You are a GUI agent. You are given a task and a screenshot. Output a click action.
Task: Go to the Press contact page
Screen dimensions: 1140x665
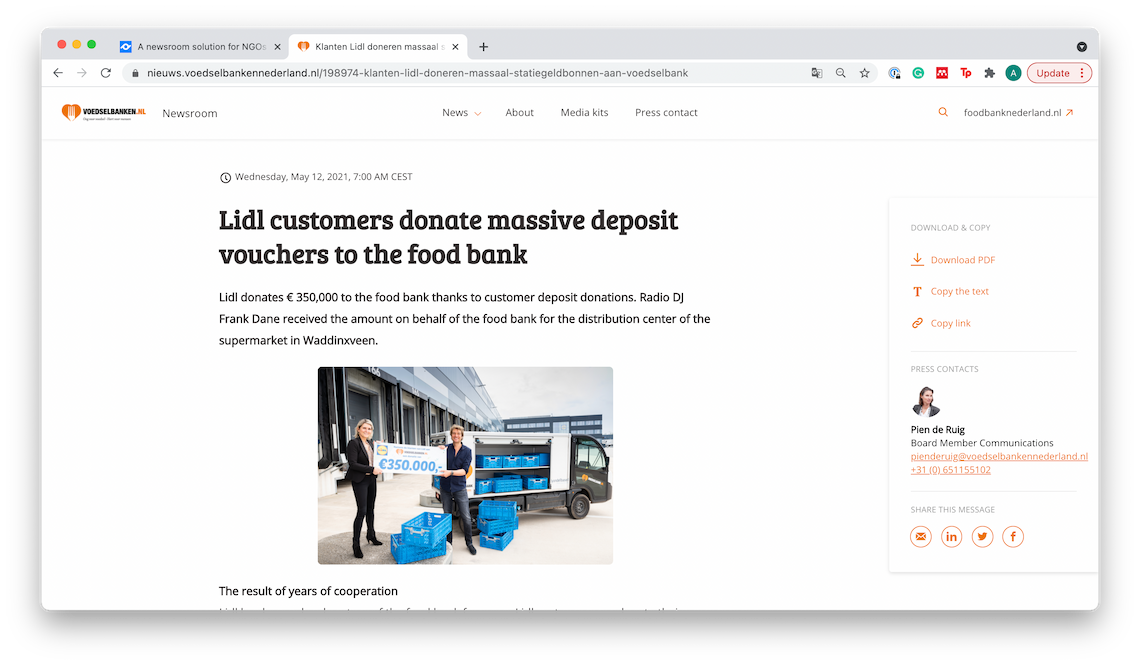(x=666, y=113)
